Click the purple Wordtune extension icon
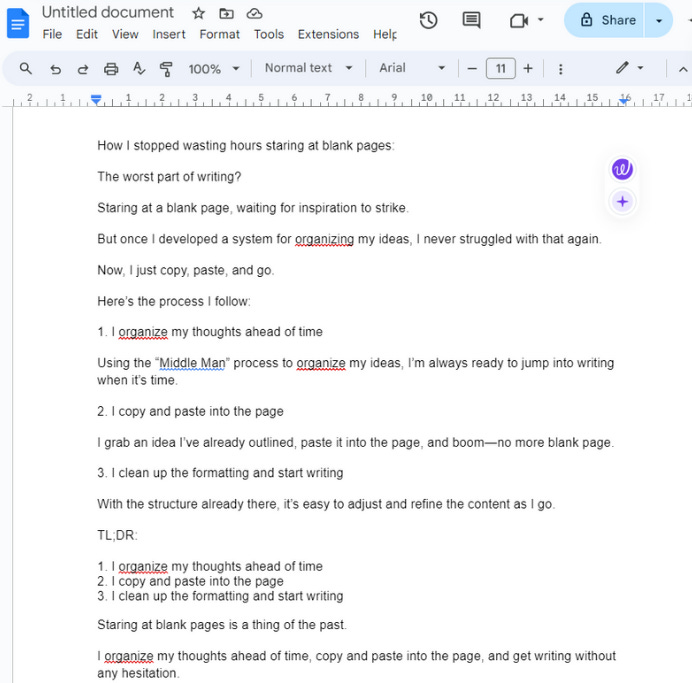692x683 pixels. coord(622,169)
